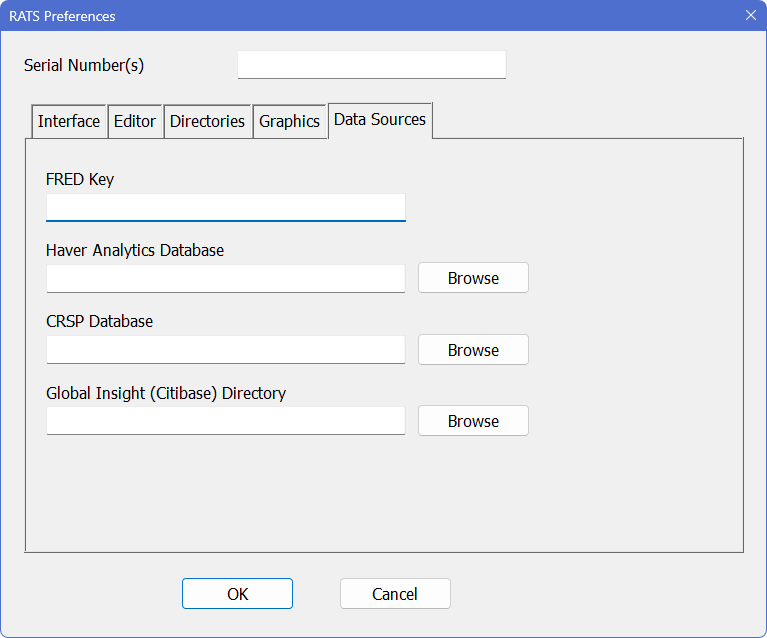This screenshot has width=767, height=638.
Task: Focus the FRED Key text box
Action: point(225,207)
